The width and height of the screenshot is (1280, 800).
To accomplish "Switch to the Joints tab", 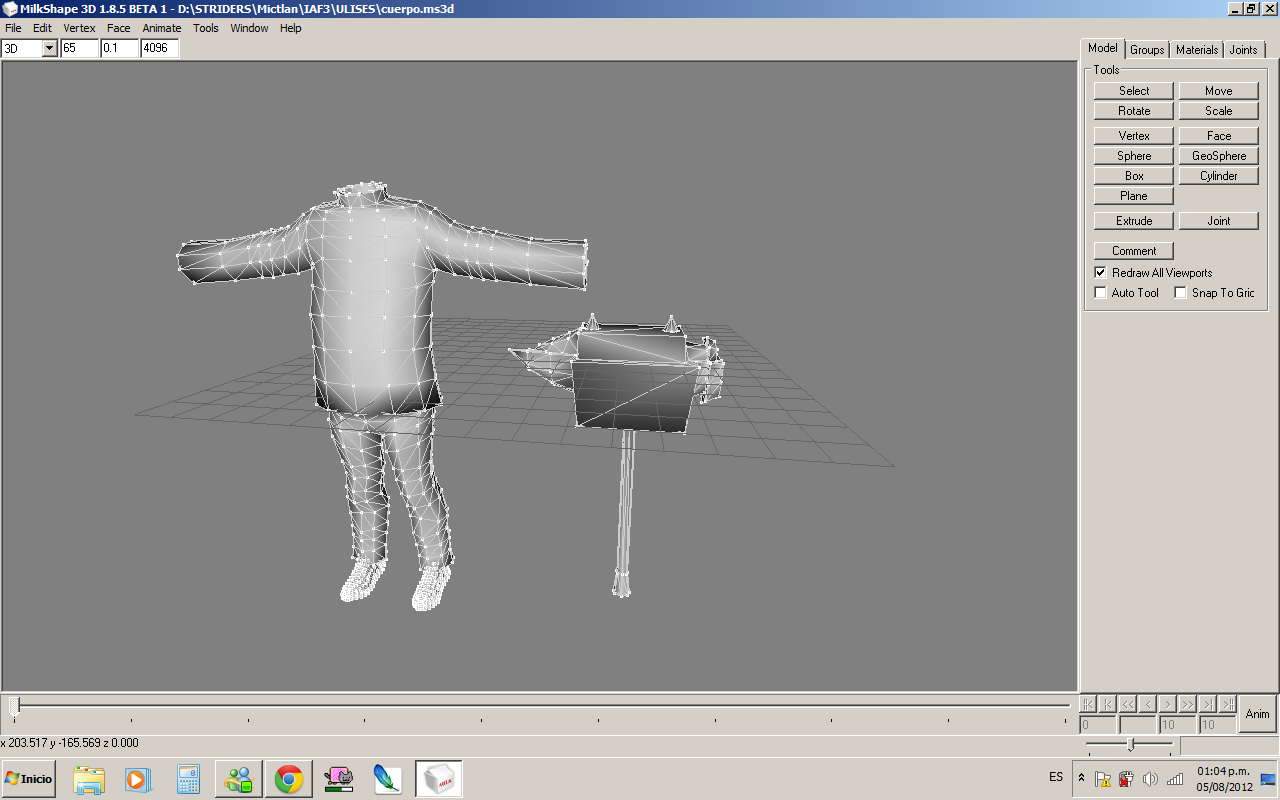I will point(1243,50).
